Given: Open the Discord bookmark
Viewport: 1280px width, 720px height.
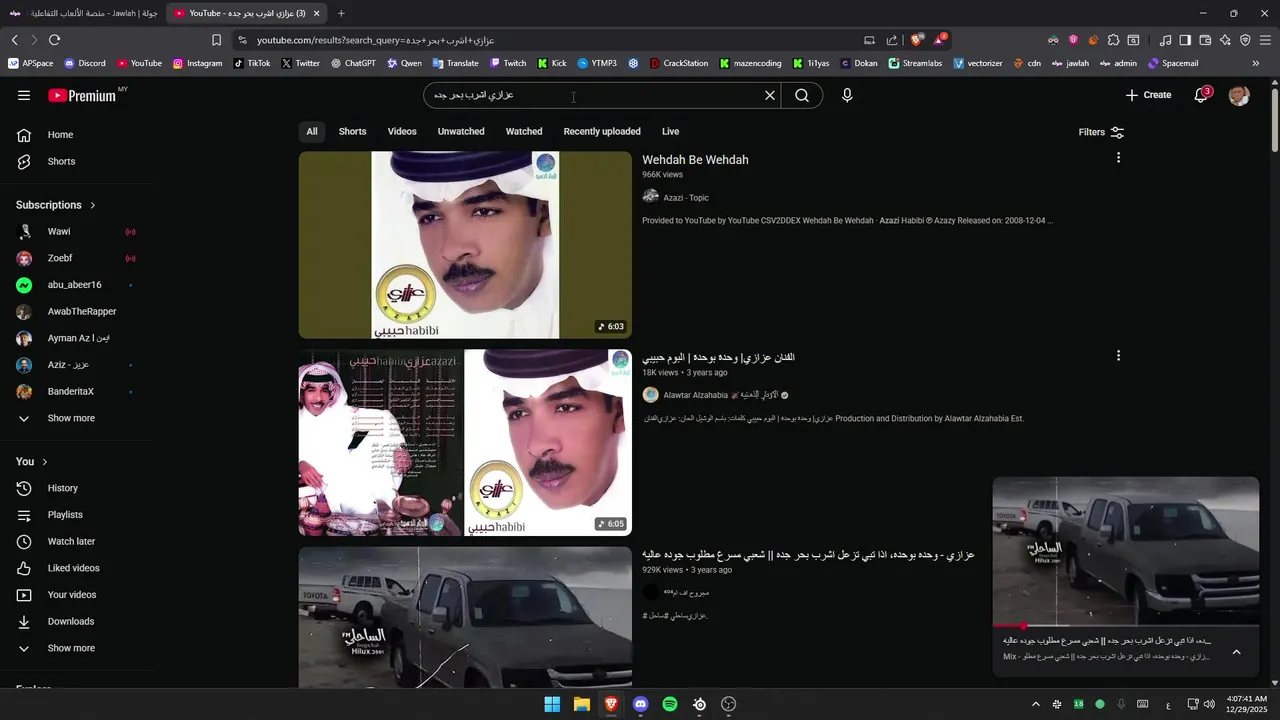Looking at the screenshot, I should coord(85,63).
